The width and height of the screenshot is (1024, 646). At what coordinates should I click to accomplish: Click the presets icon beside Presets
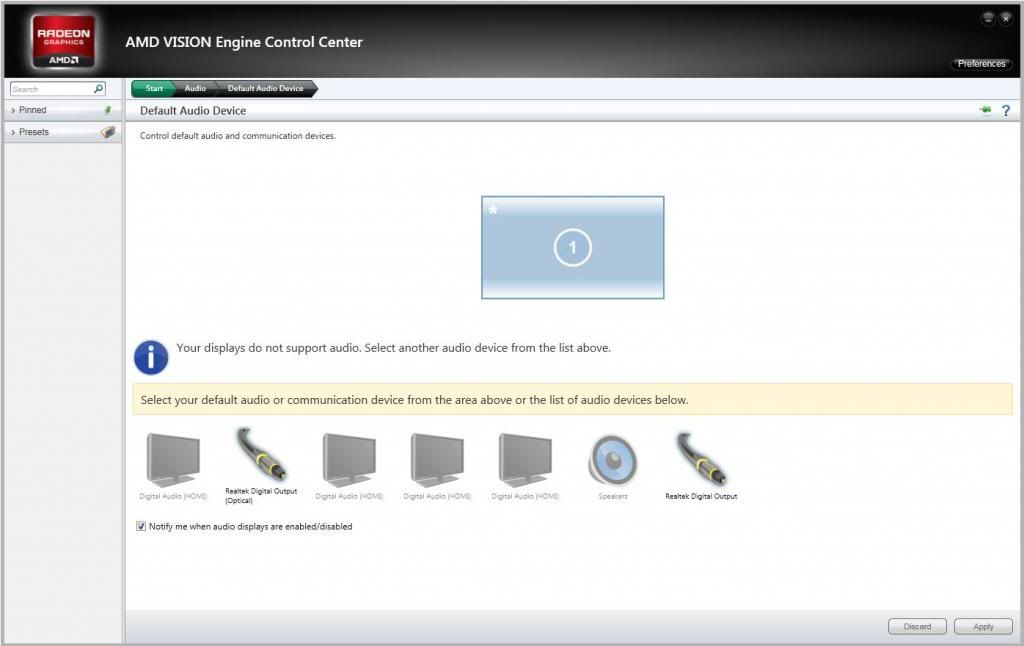click(x=108, y=132)
